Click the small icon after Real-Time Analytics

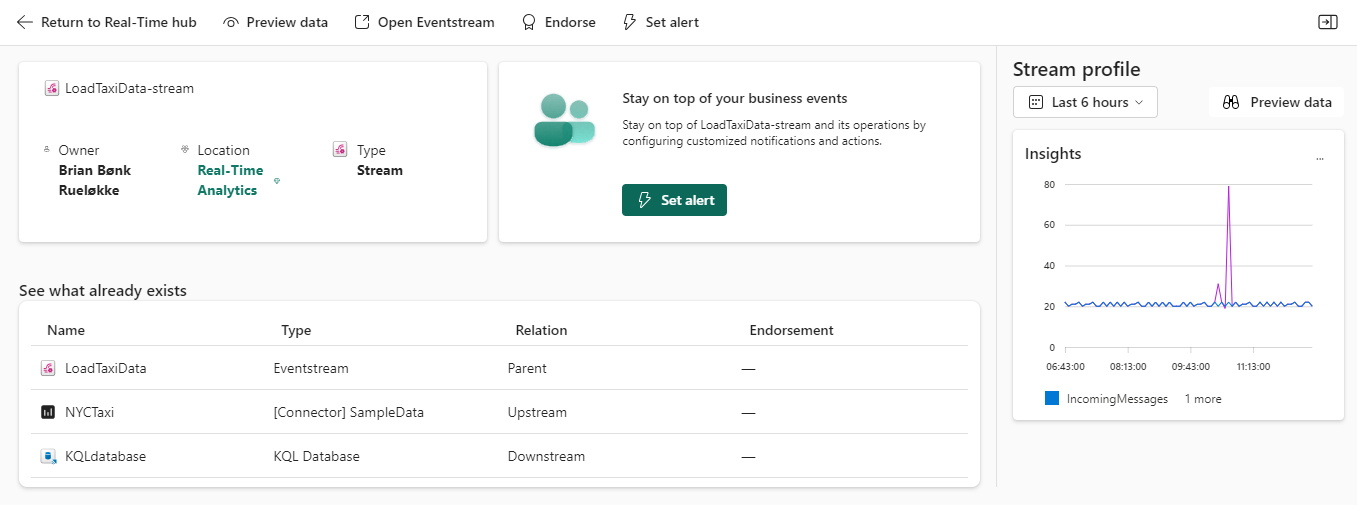(x=277, y=181)
